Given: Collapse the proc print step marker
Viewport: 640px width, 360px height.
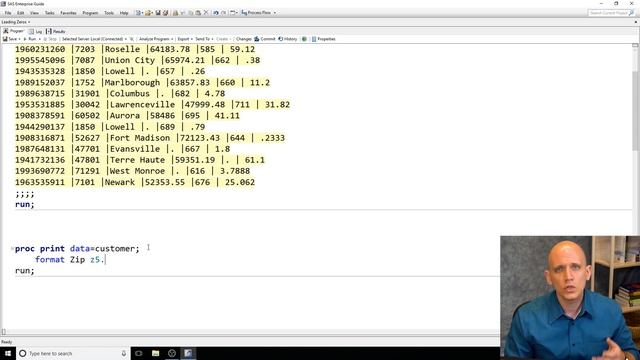Looking at the screenshot, I should 12,248.
